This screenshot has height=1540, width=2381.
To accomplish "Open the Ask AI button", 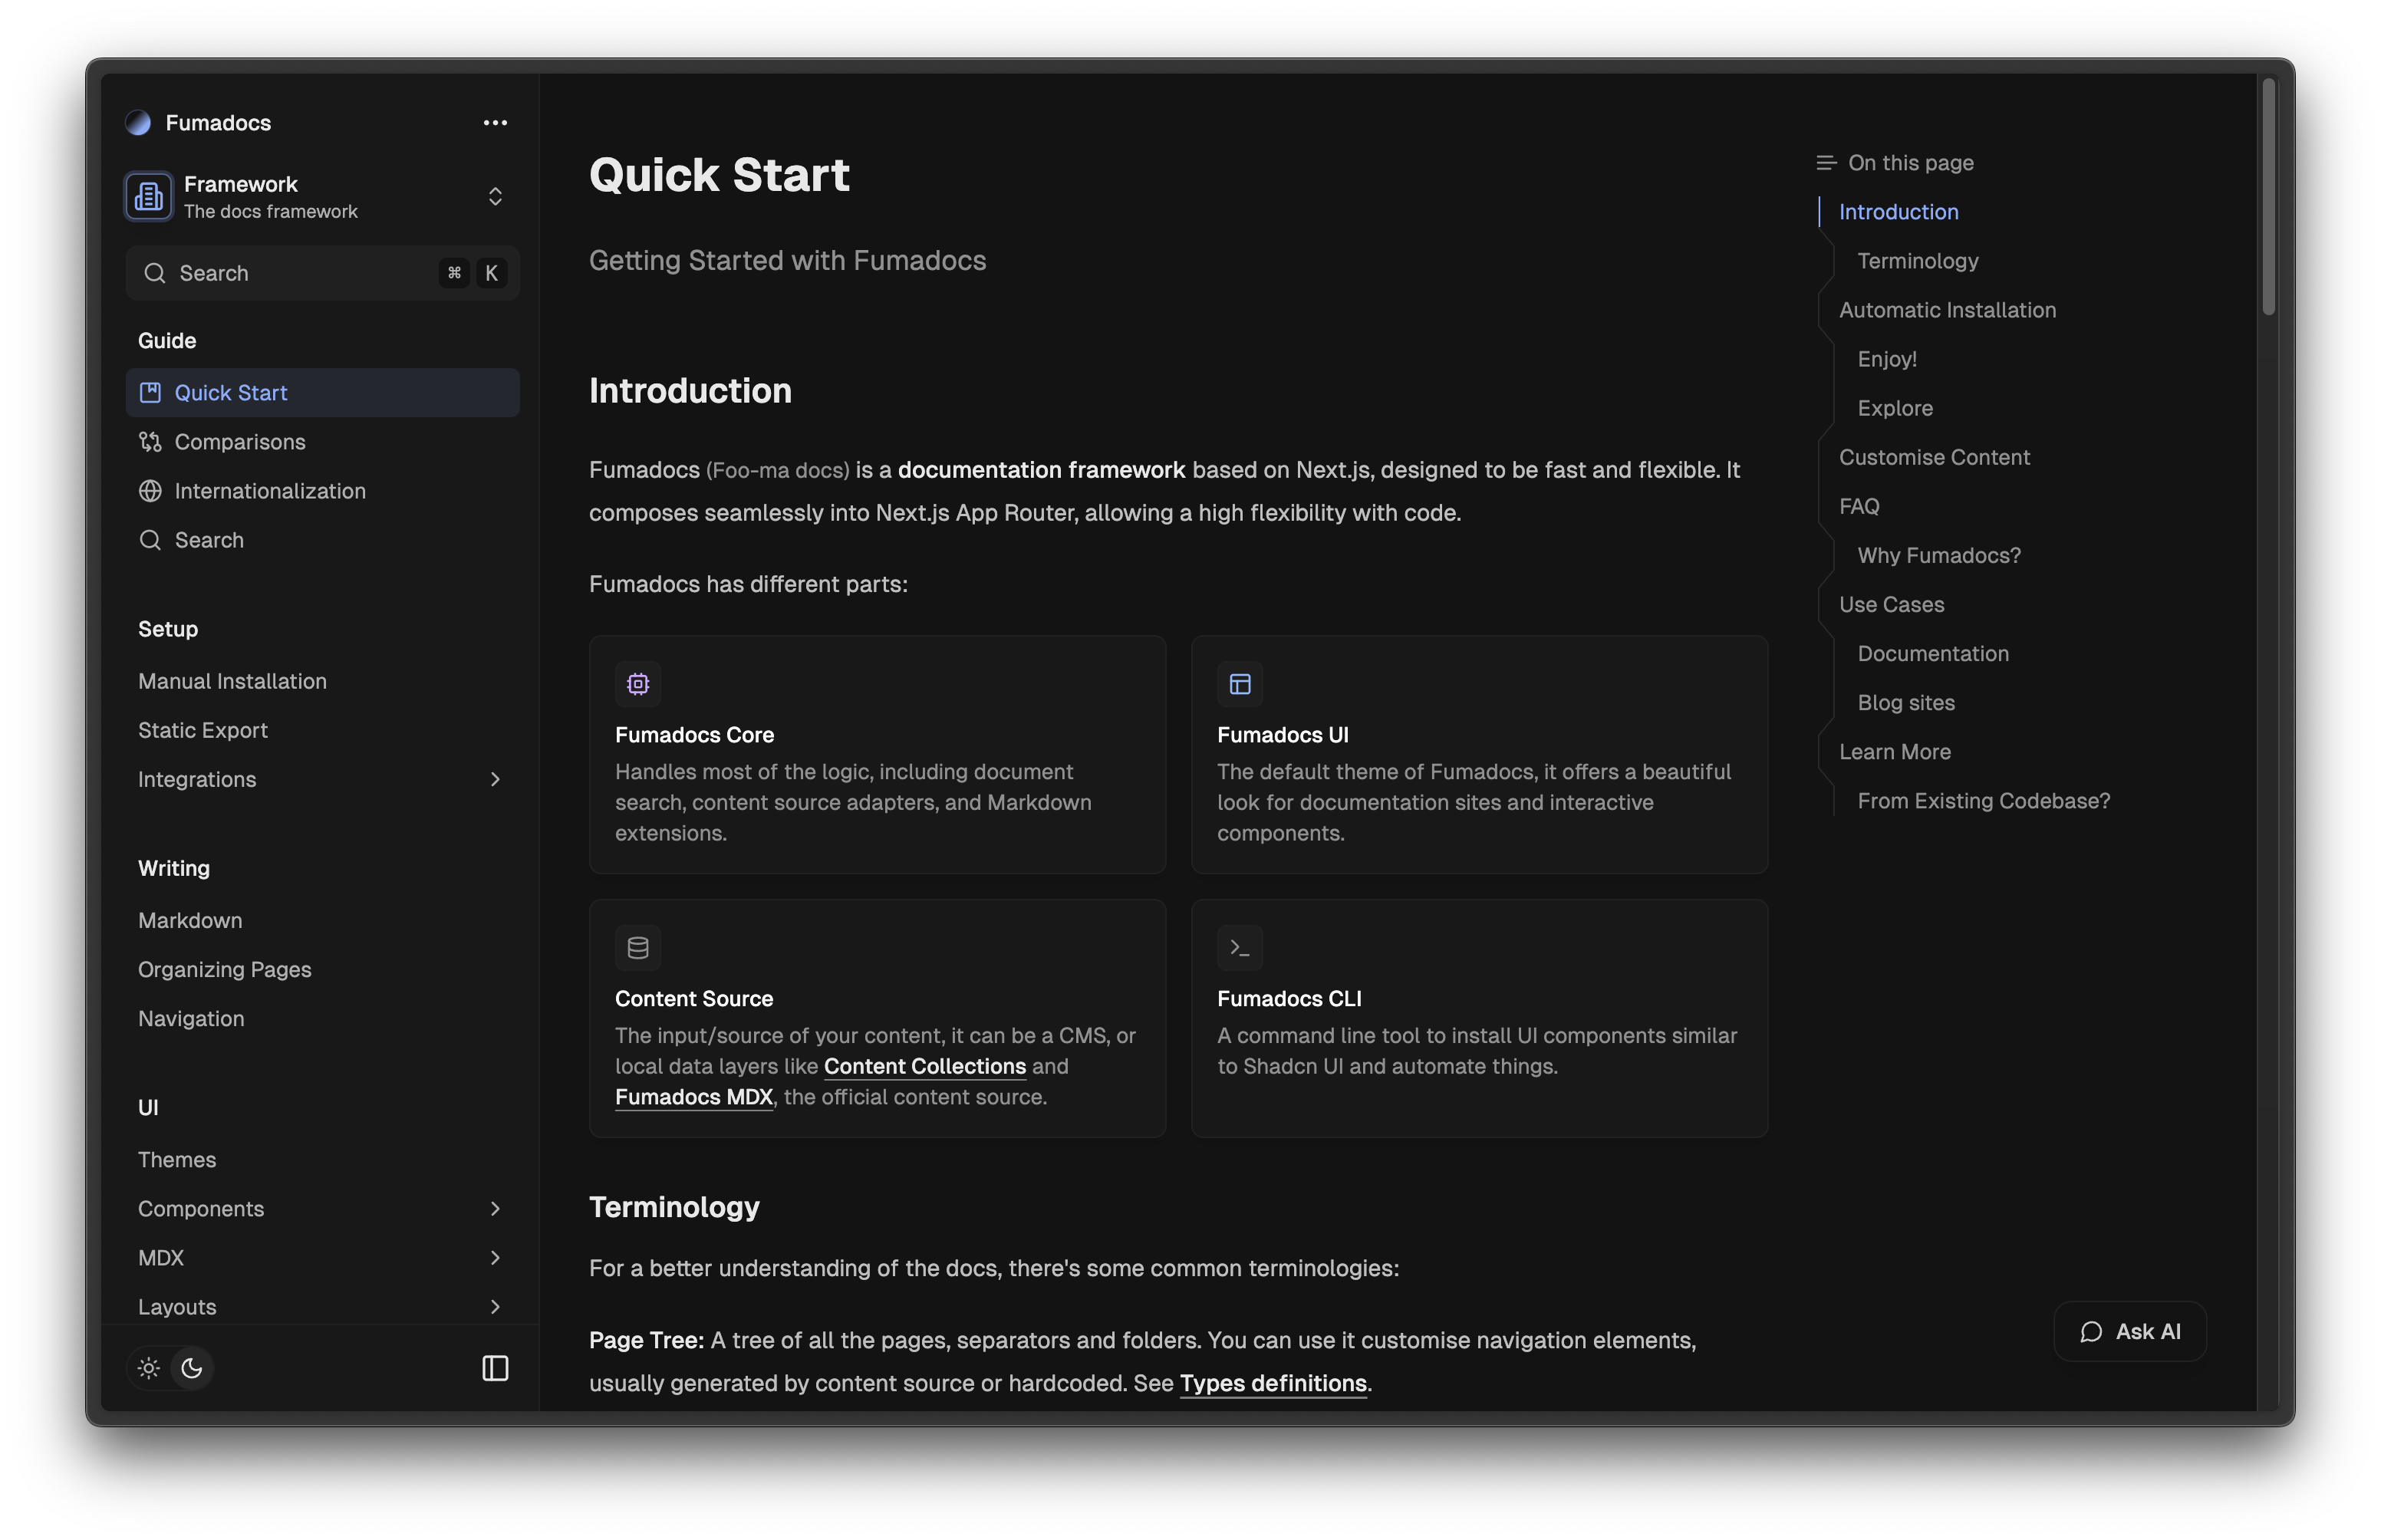I will [2130, 1332].
